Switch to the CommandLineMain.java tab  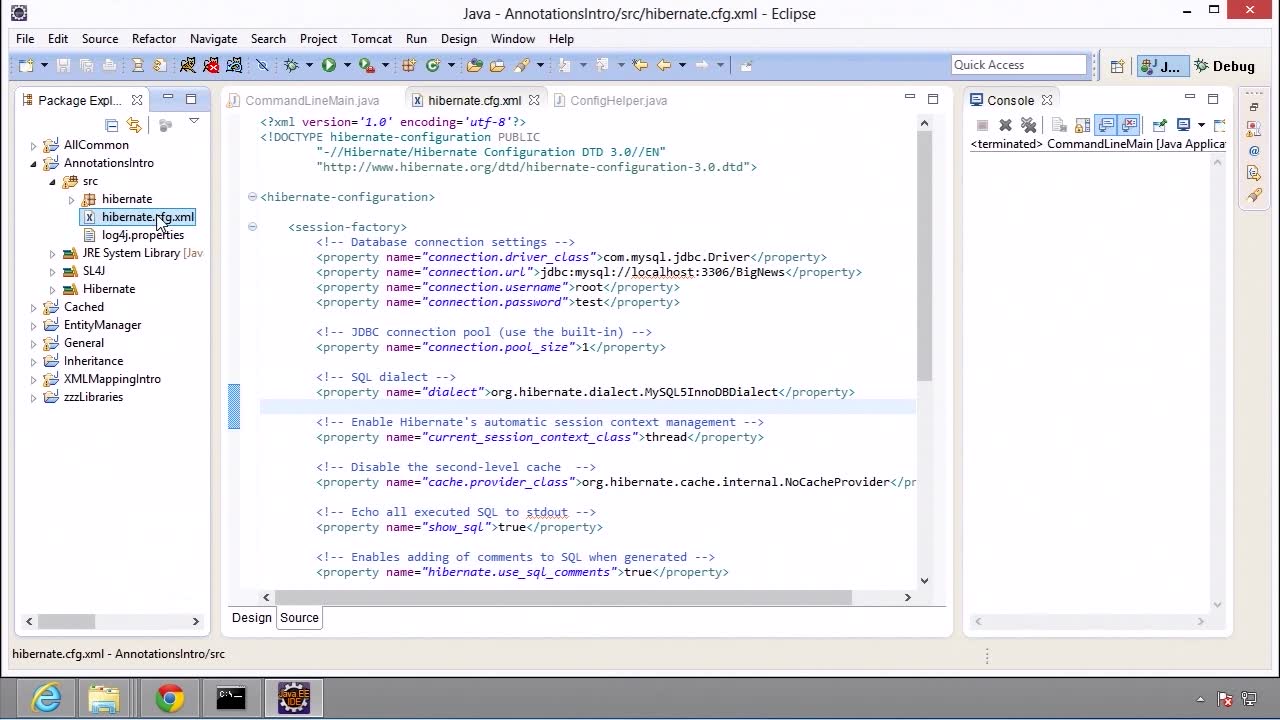pos(302,100)
